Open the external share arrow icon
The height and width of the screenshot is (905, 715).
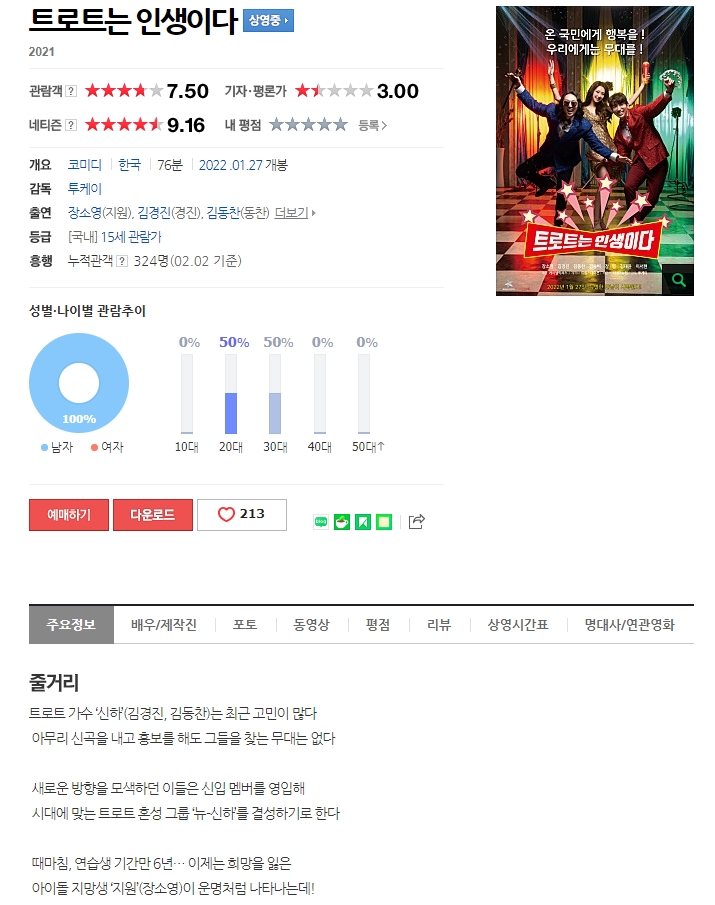(417, 521)
